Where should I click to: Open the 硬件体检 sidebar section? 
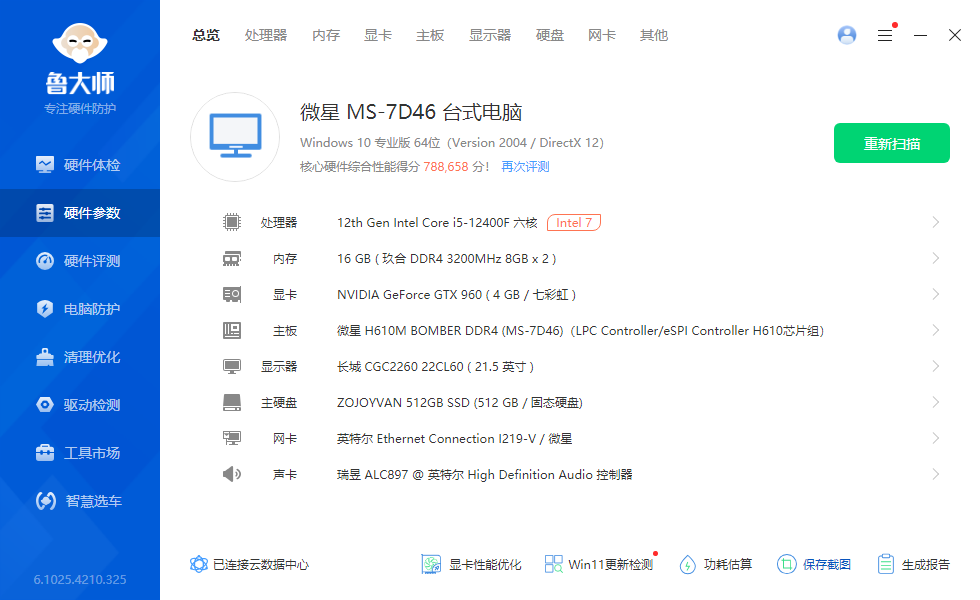(x=79, y=165)
